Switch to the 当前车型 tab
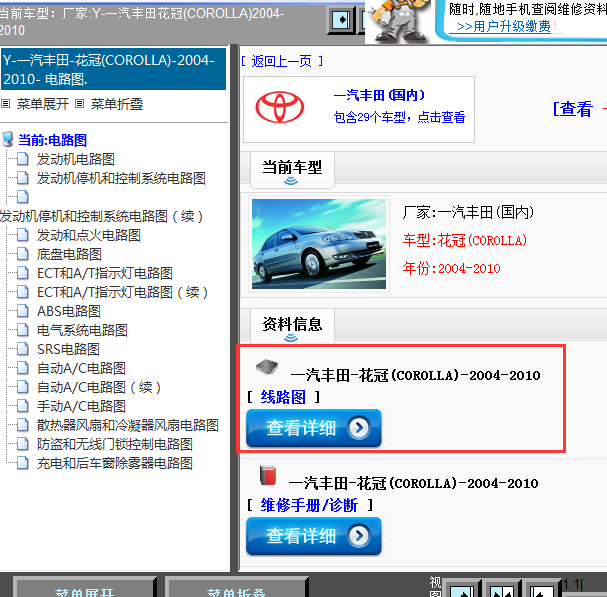Image resolution: width=607 pixels, height=597 pixels. (x=292, y=170)
